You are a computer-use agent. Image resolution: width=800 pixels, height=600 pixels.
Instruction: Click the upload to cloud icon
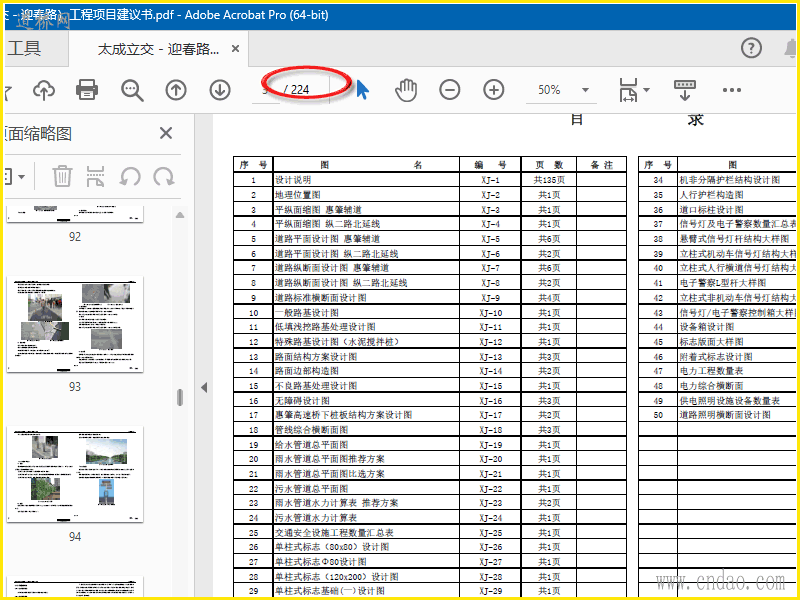[x=44, y=90]
